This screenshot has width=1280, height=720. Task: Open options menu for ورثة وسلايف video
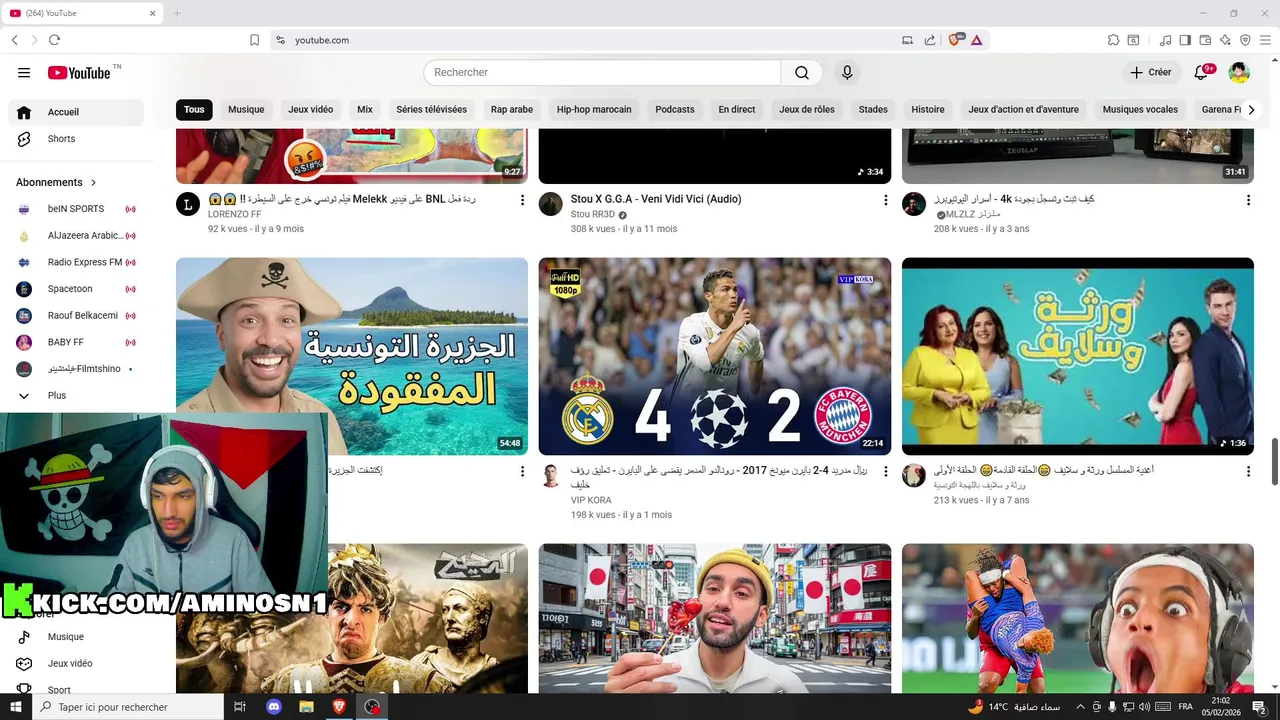coord(1248,471)
